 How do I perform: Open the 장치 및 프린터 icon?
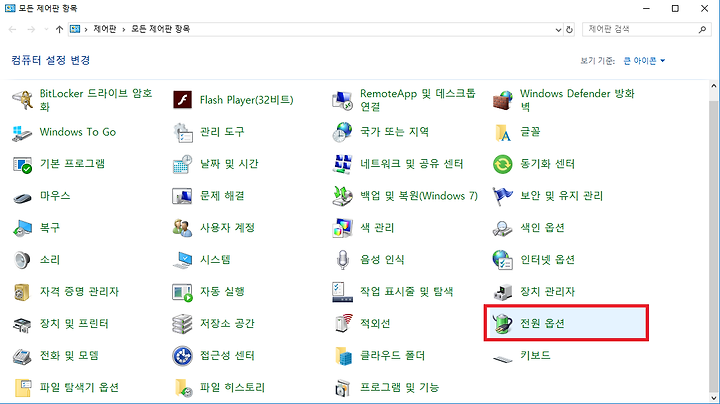coord(22,324)
